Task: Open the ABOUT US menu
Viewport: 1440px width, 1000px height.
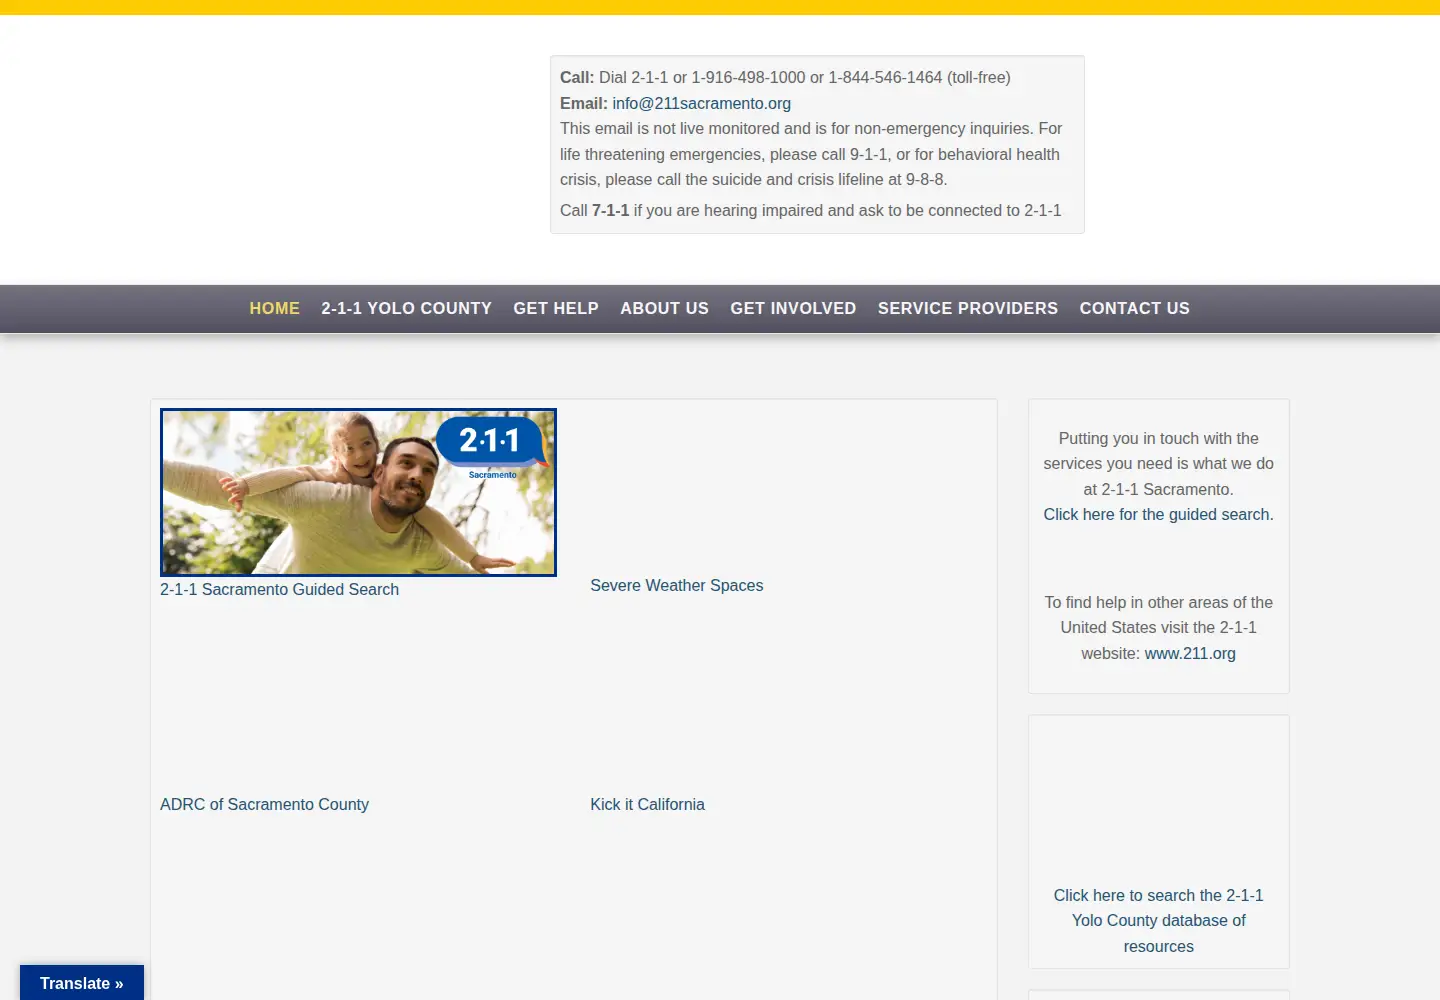Action: tap(664, 308)
